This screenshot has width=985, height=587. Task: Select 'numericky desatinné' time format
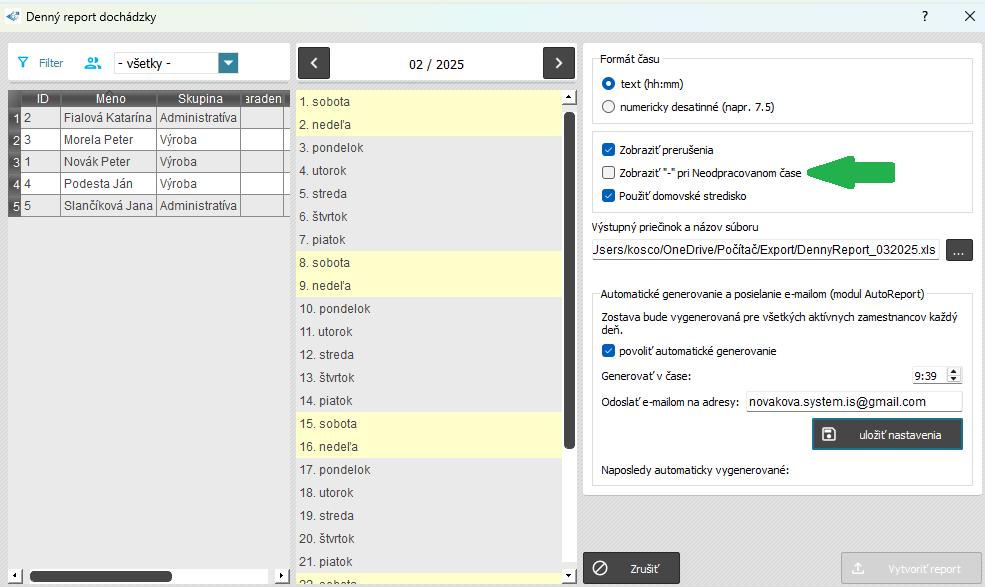coord(609,106)
